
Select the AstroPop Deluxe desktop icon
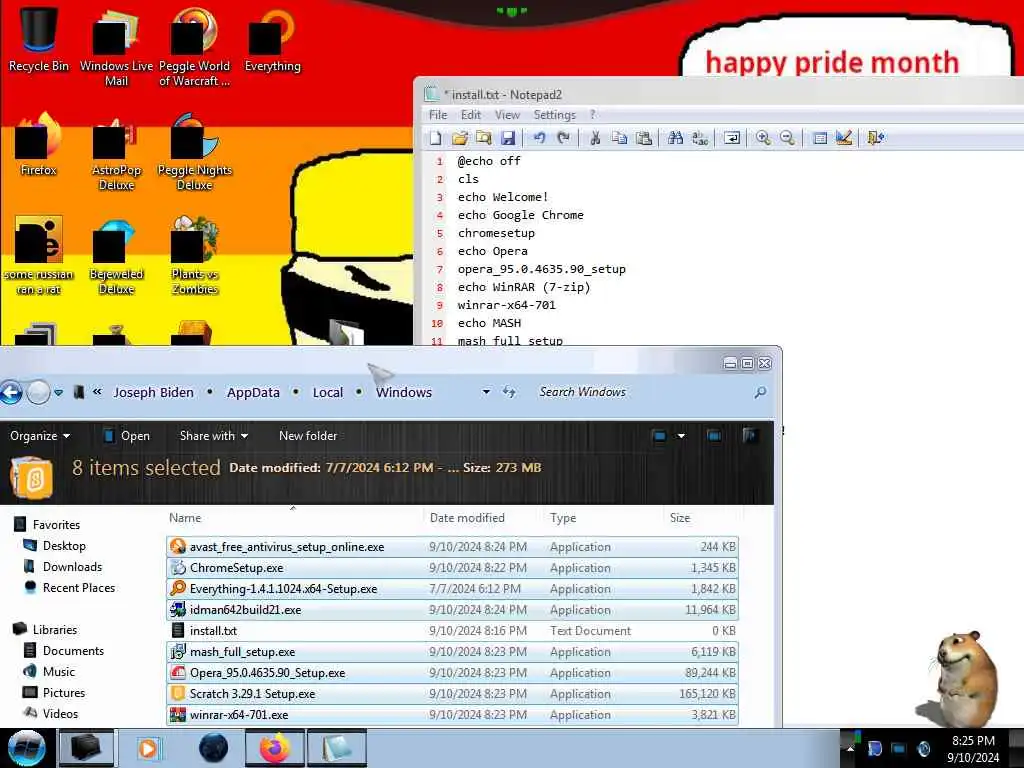click(x=116, y=152)
